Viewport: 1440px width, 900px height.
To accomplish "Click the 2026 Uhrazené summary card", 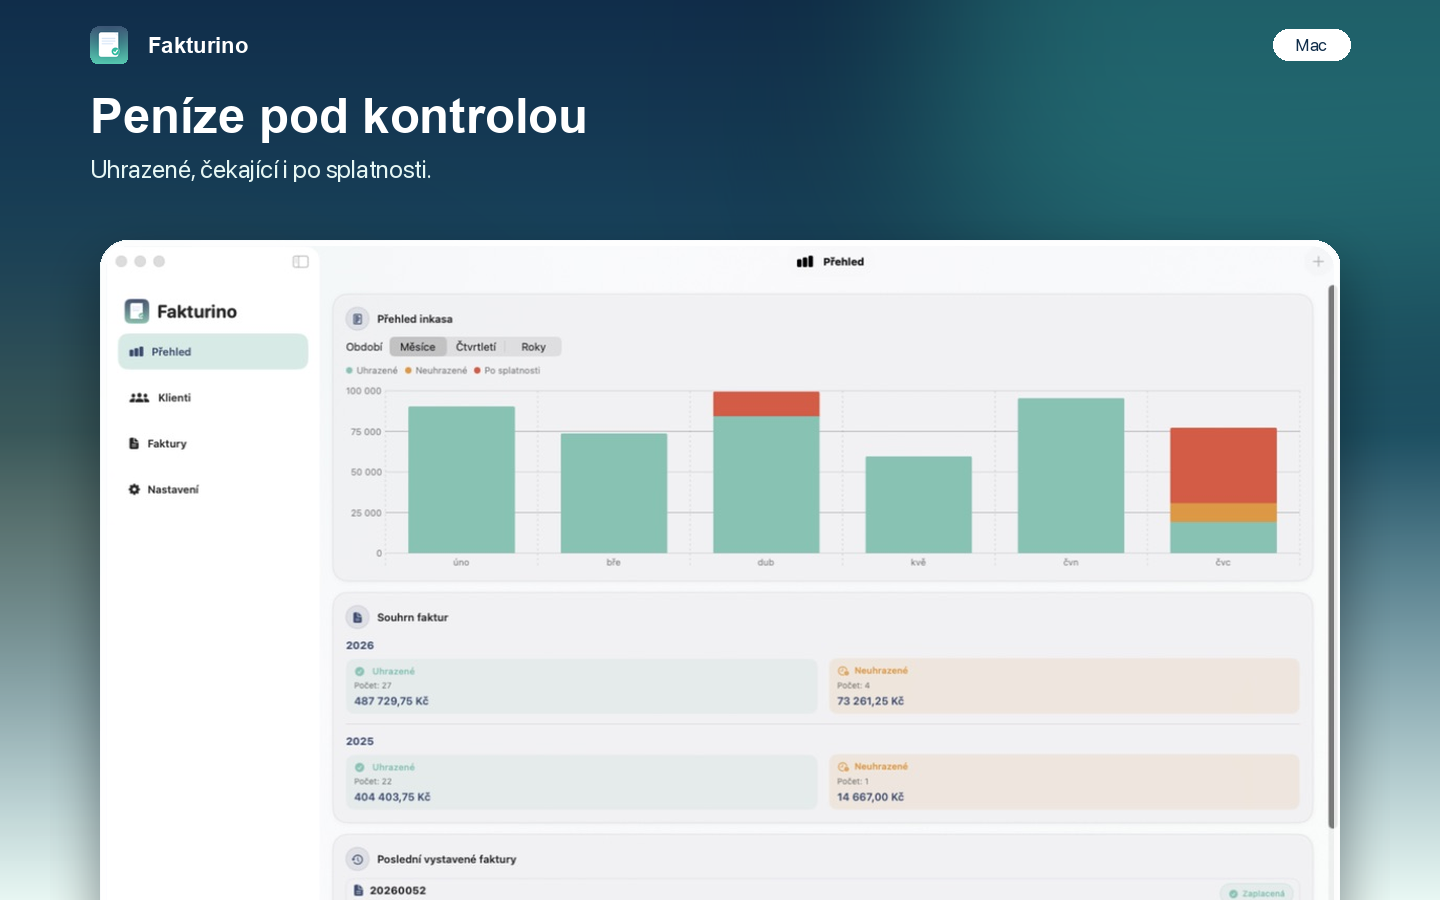I will pyautogui.click(x=581, y=686).
